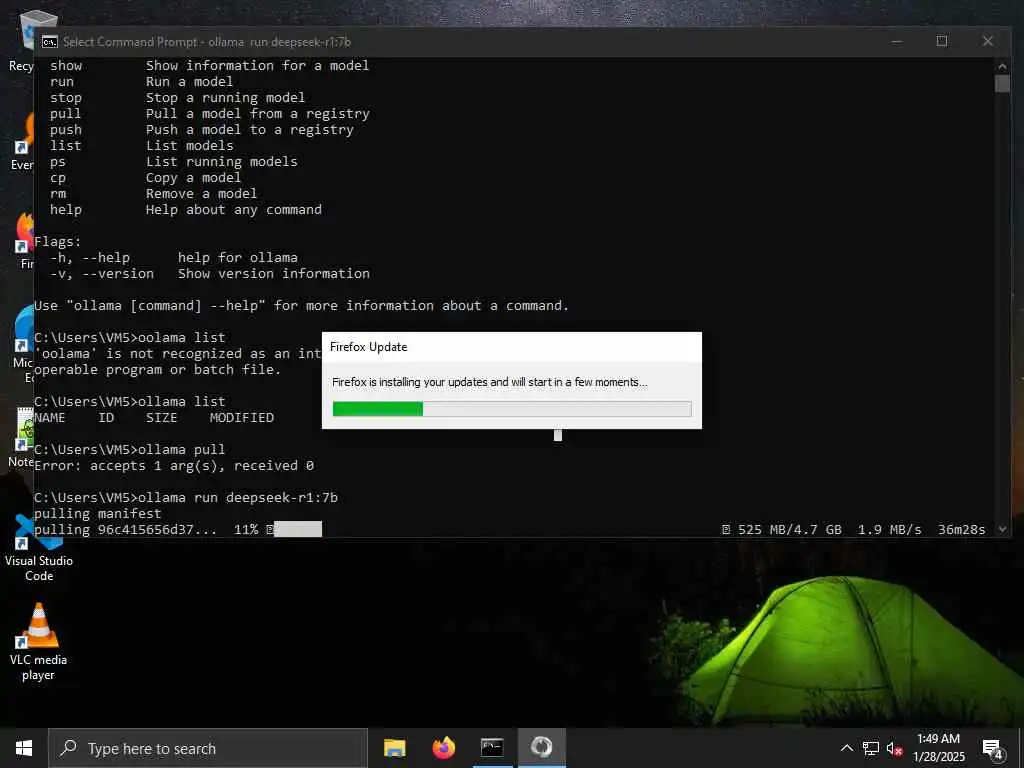Click the 'oolama list' mistyped command line
The width and height of the screenshot is (1024, 768).
point(130,338)
